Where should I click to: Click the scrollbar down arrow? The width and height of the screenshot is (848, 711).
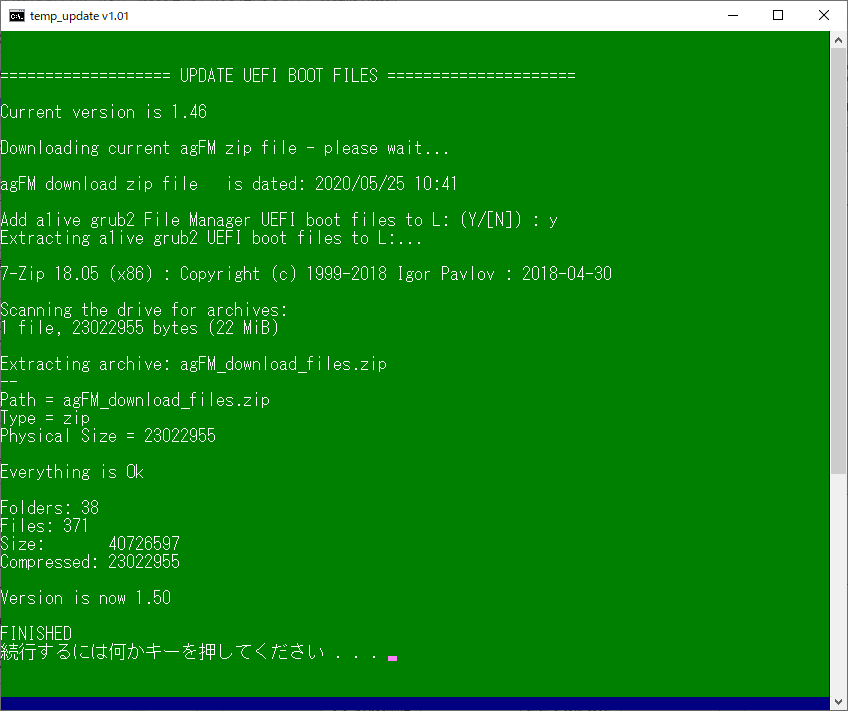[838, 703]
